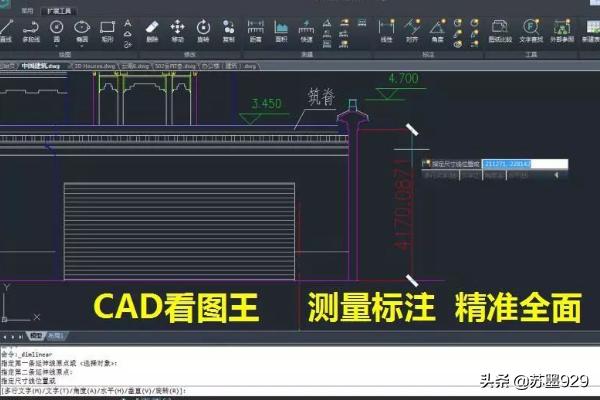This screenshot has height=400, width=600.
Task: Add a 角度 angle dimension
Action: pos(437,31)
